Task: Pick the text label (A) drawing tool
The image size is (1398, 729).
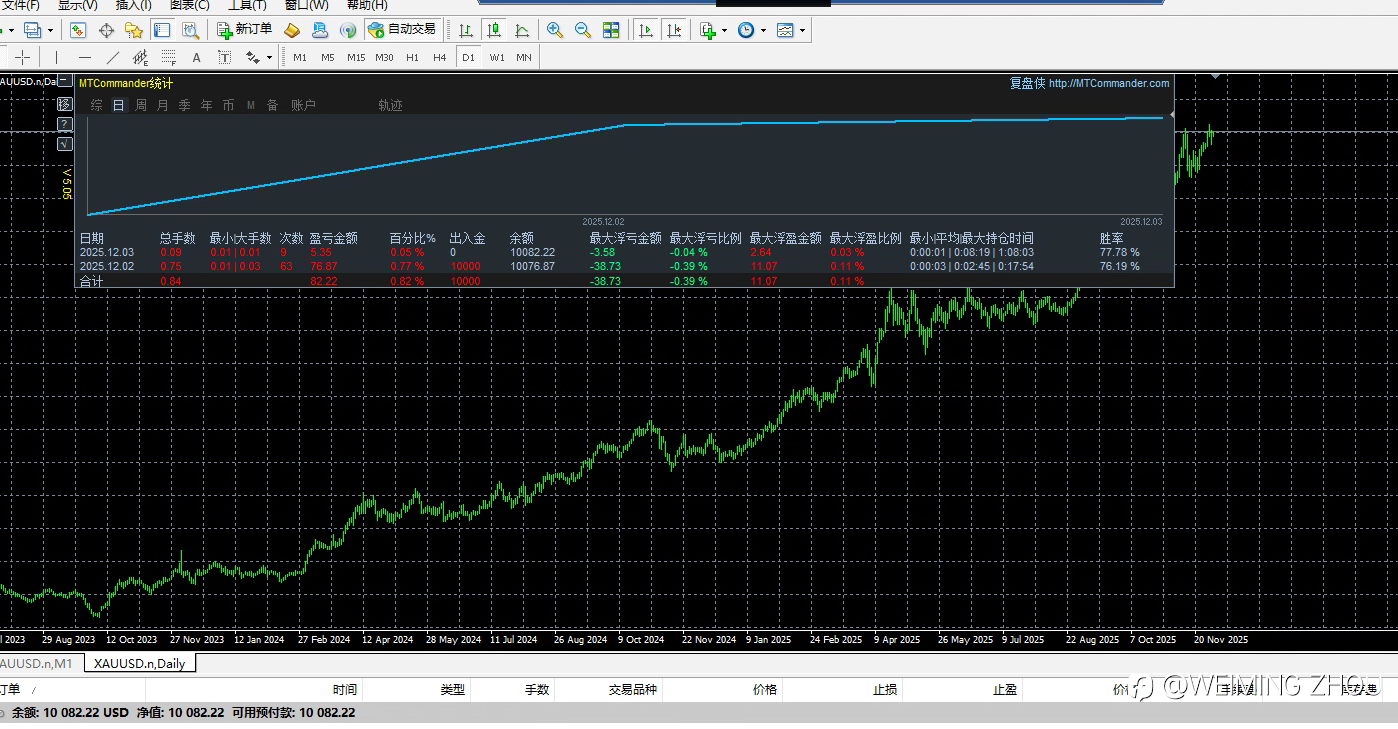Action: pyautogui.click(x=196, y=57)
